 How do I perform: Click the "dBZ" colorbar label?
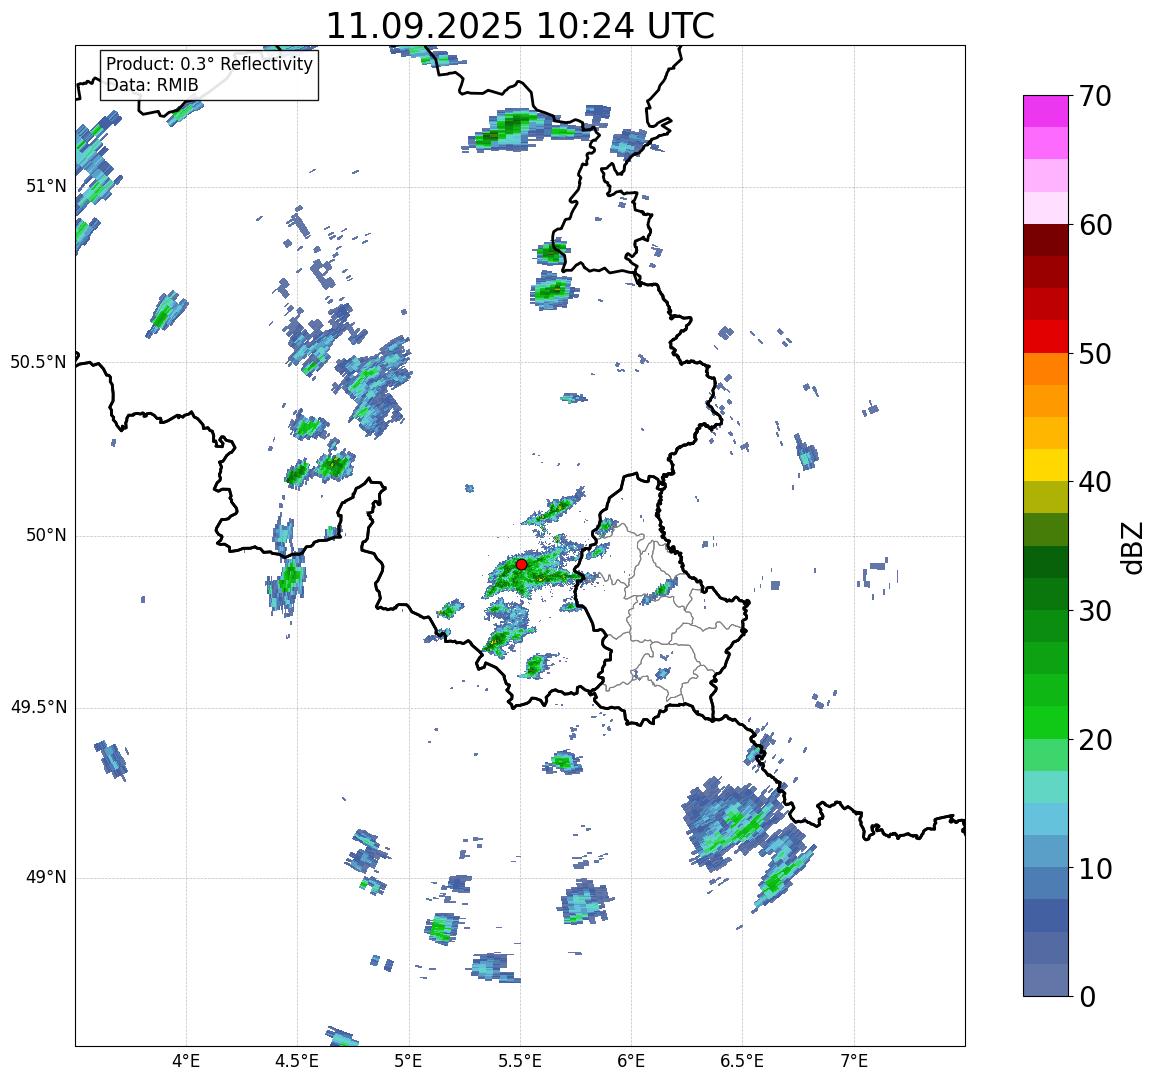[x=1130, y=547]
